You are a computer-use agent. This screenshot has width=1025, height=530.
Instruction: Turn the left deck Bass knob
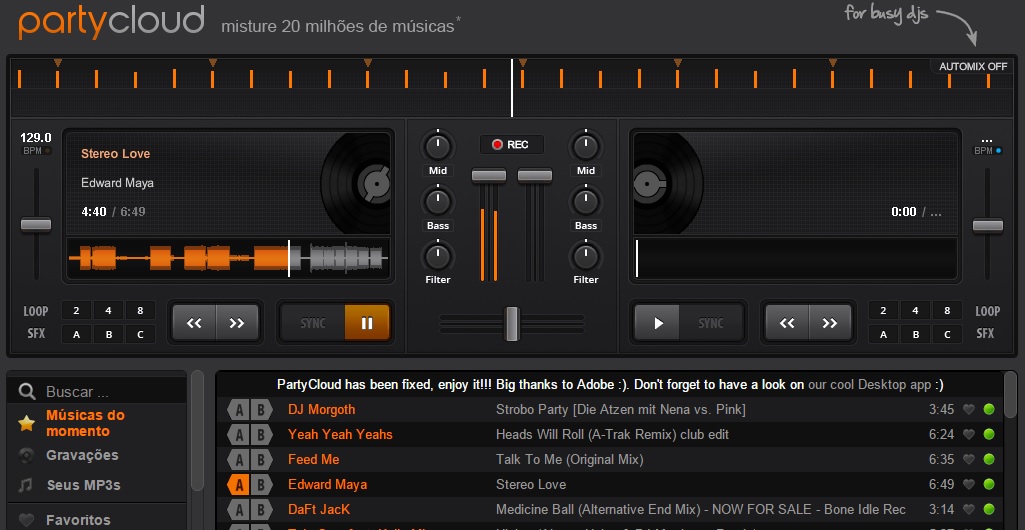tap(438, 202)
